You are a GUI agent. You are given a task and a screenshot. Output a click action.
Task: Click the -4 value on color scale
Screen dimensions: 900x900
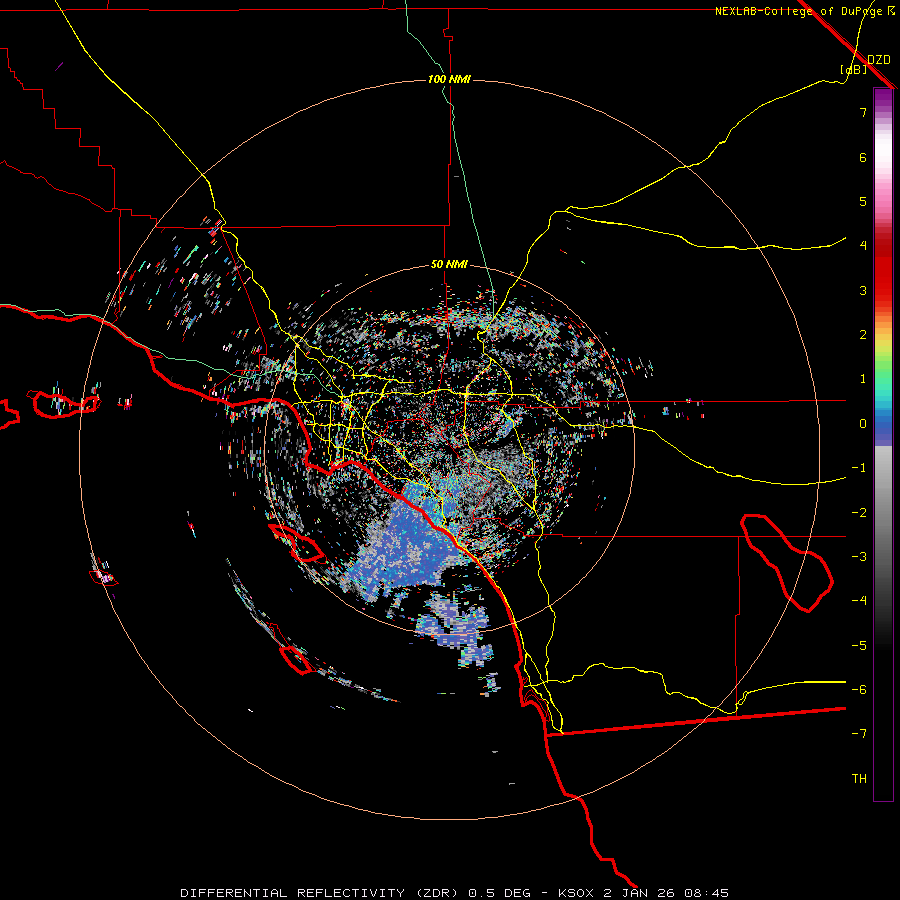[859, 601]
